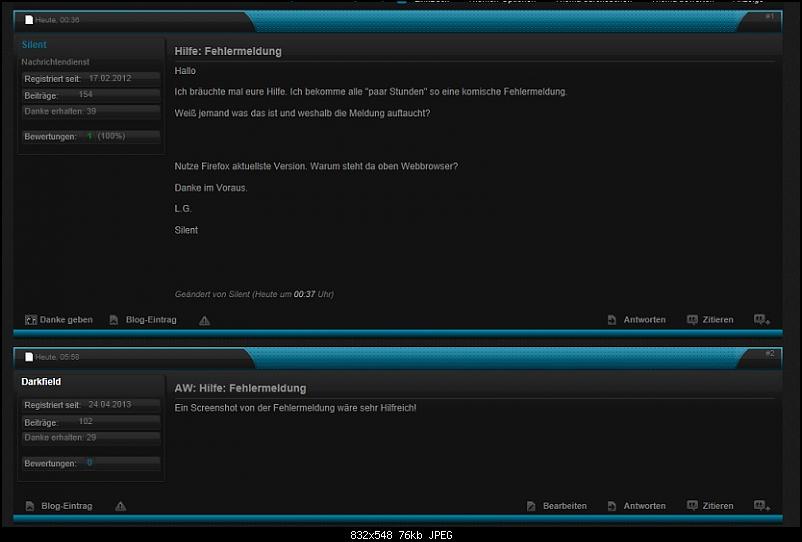Open Darkfield's username link

coord(42,381)
